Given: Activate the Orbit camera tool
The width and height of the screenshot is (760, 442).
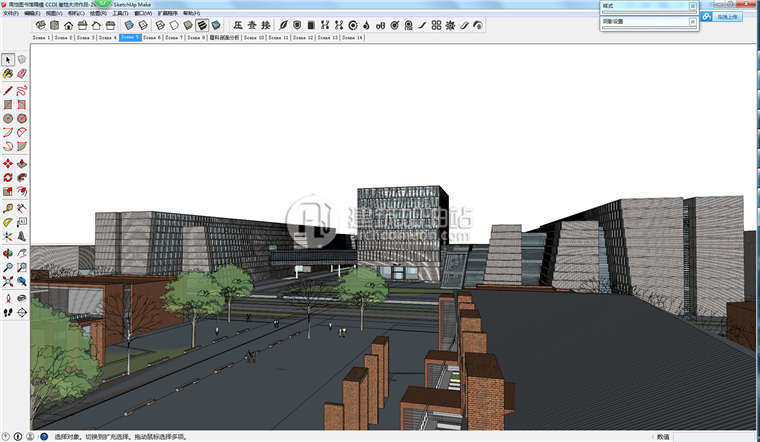Looking at the screenshot, I should click(x=8, y=253).
